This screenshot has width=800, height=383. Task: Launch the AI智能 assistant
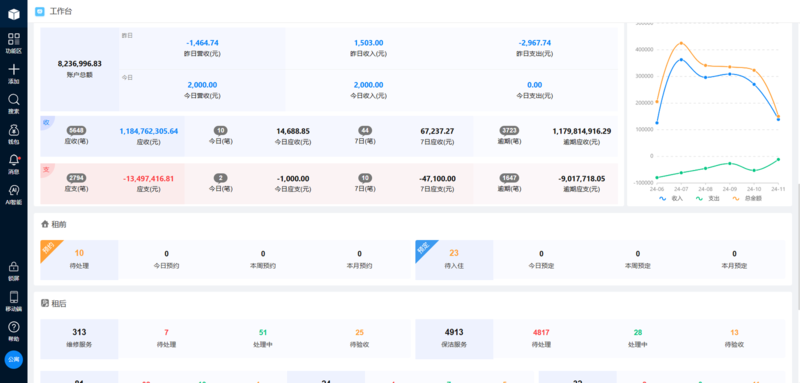pyautogui.click(x=14, y=194)
